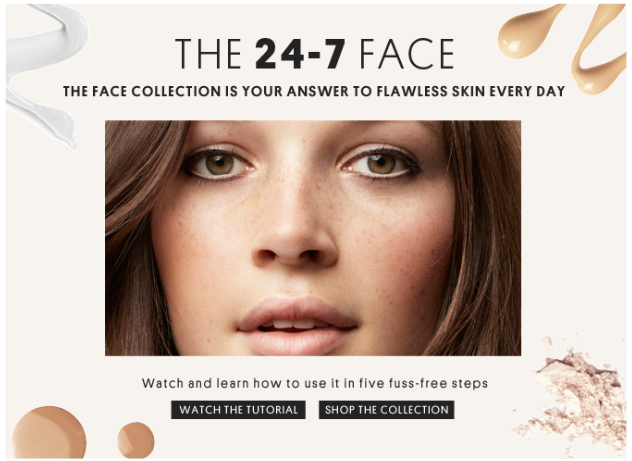Click the words EVERY DAY in the subheading

point(527,91)
